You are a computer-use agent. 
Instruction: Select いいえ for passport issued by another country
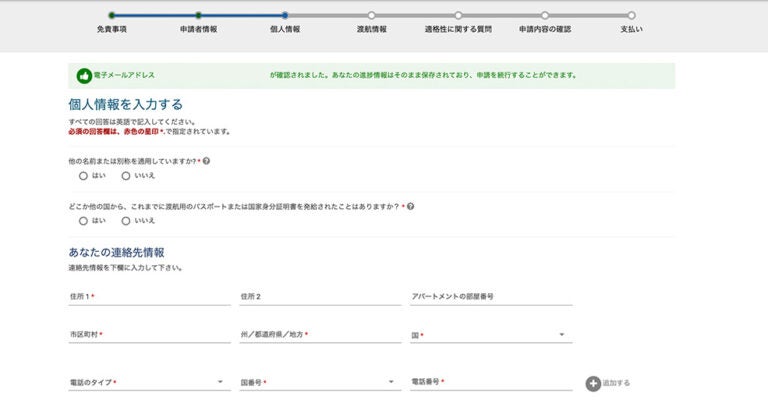tap(126, 221)
